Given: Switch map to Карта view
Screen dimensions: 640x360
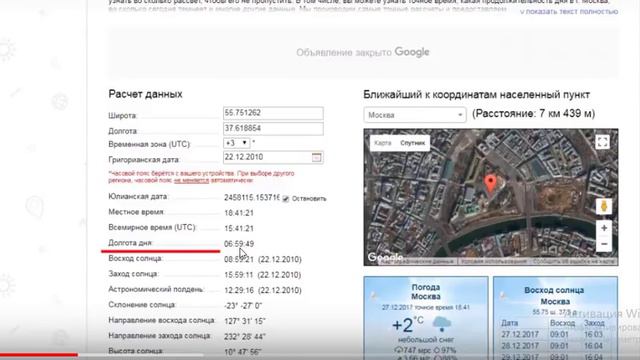Looking at the screenshot, I should point(383,143).
